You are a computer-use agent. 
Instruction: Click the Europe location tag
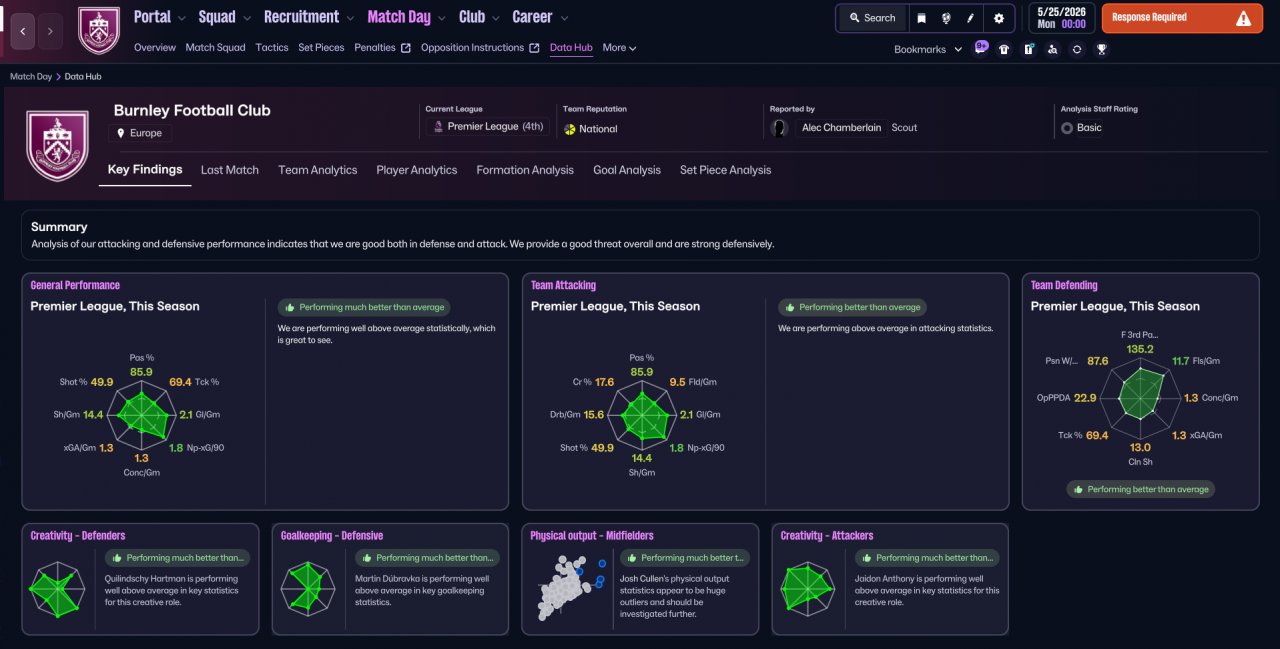coord(141,133)
